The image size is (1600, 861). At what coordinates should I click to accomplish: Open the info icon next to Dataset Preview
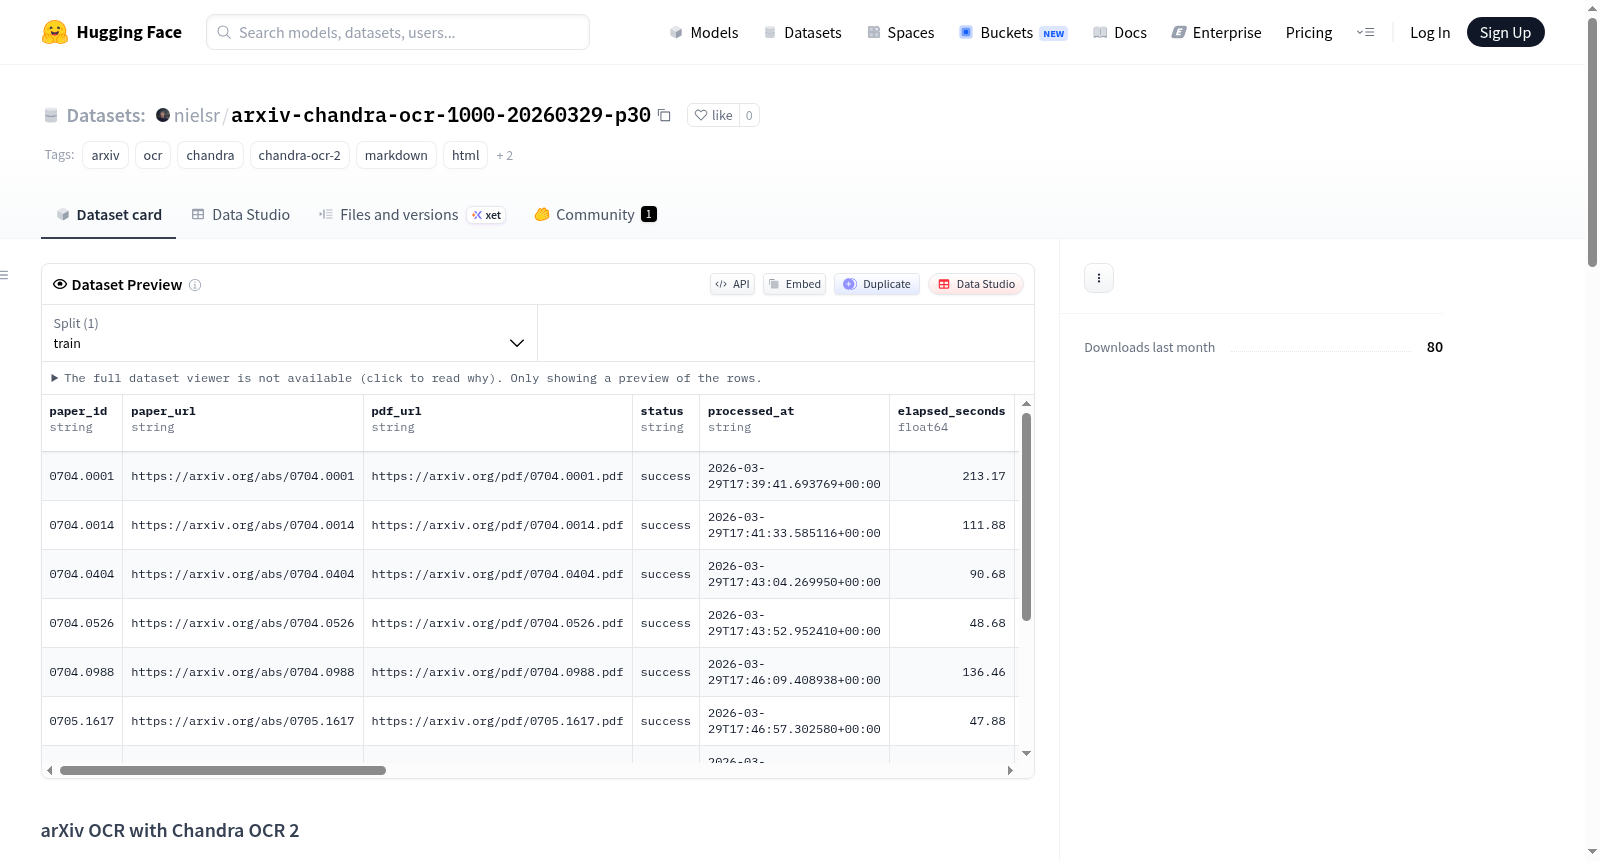click(x=195, y=285)
